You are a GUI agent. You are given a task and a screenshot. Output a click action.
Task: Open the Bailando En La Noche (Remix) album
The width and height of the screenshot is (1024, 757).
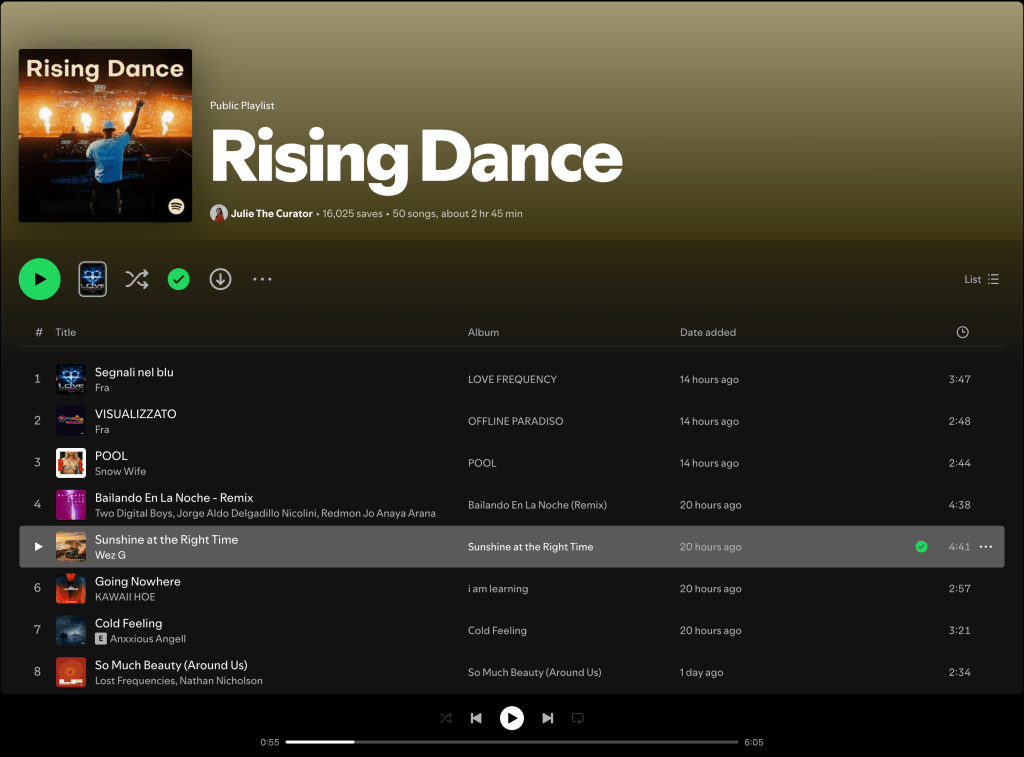pyautogui.click(x=537, y=505)
